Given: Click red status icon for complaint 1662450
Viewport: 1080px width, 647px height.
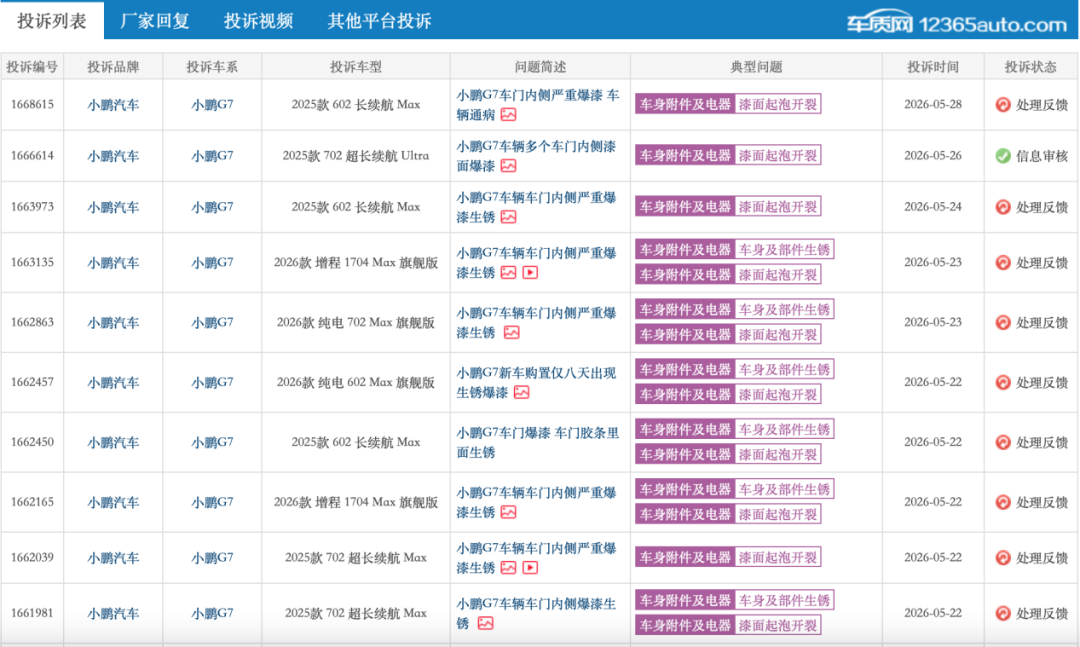Looking at the screenshot, I should point(1003,442).
